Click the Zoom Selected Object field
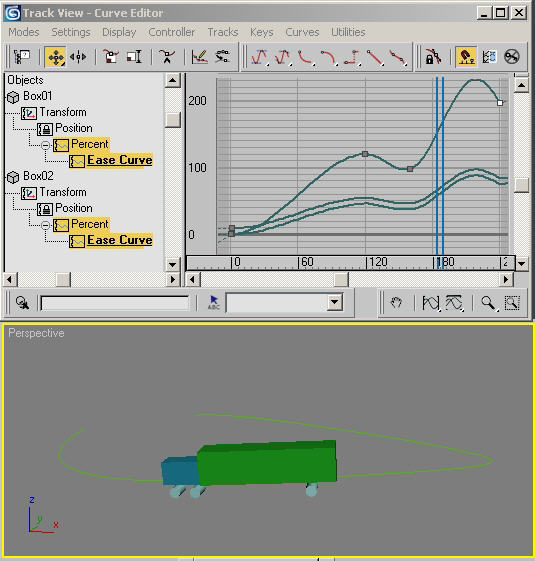 (x=115, y=303)
